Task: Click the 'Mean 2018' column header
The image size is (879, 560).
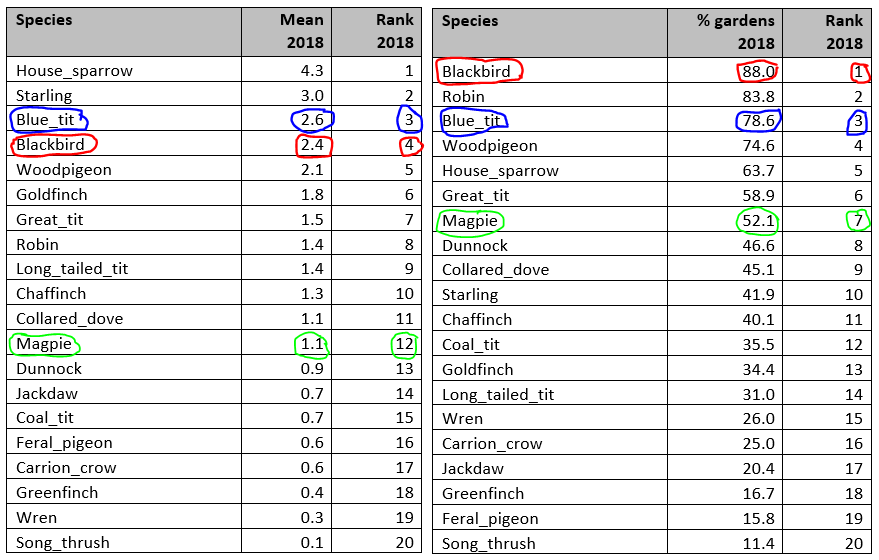Action: click(287, 31)
